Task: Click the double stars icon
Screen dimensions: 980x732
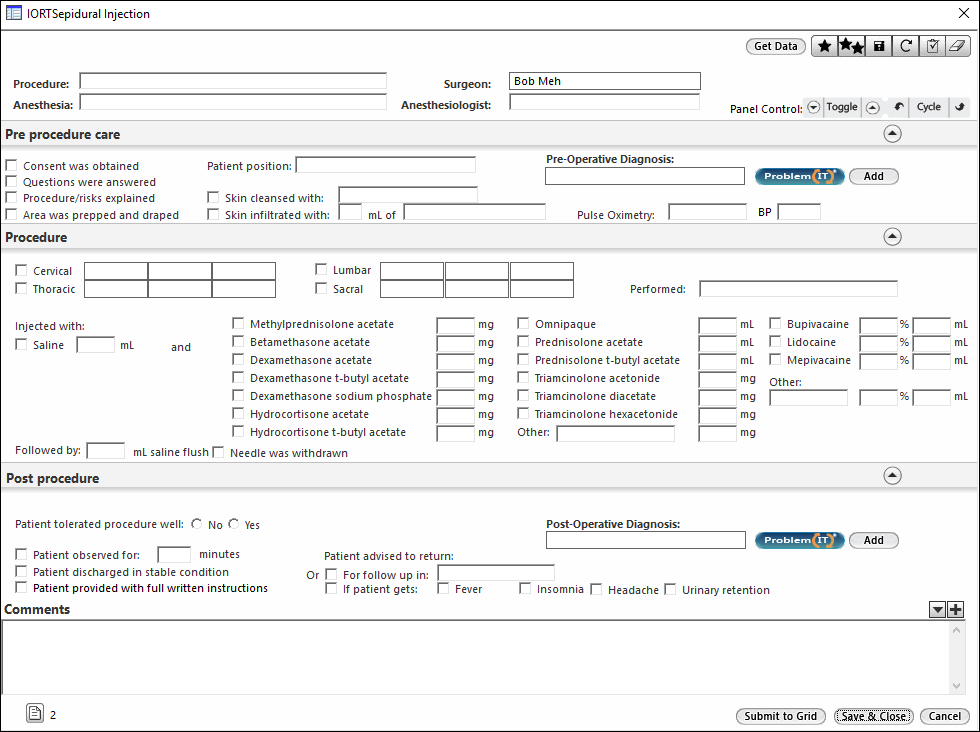Action: point(851,46)
